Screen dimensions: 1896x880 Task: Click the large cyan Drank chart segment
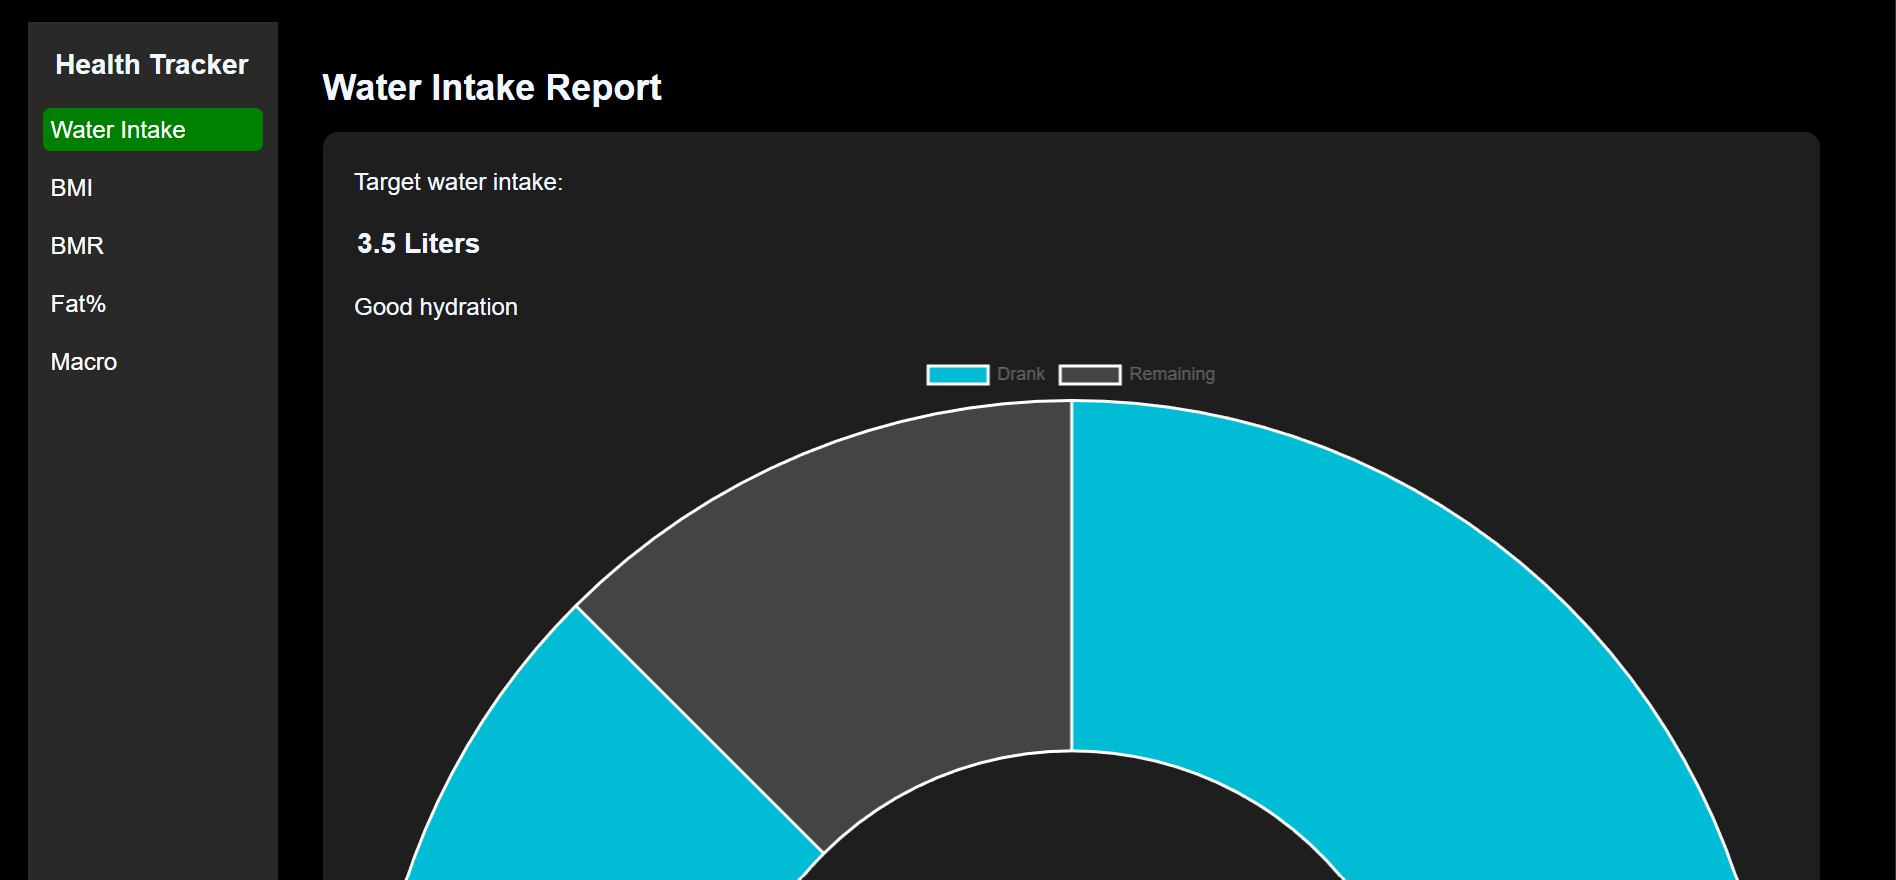click(1350, 620)
